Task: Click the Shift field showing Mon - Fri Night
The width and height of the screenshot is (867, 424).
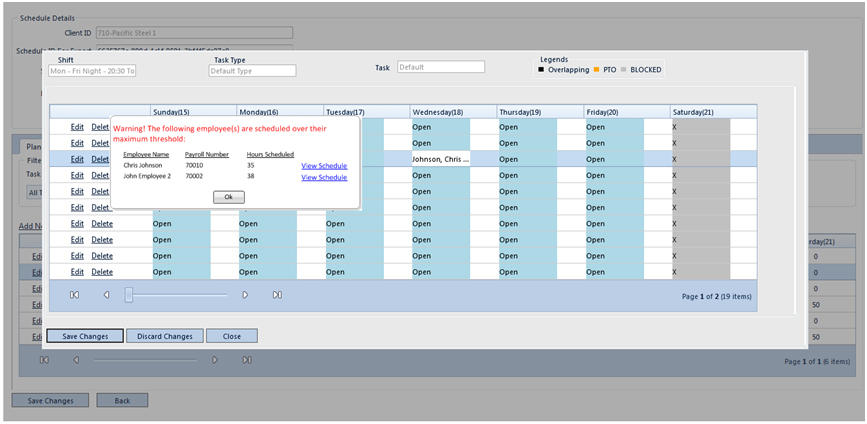Action: [x=92, y=71]
